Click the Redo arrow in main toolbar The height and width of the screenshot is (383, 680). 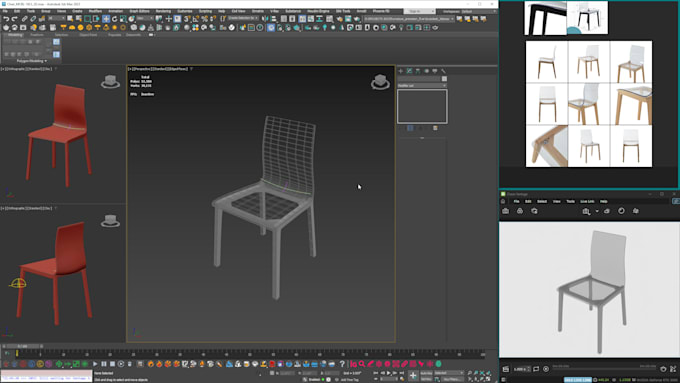[x=15, y=19]
